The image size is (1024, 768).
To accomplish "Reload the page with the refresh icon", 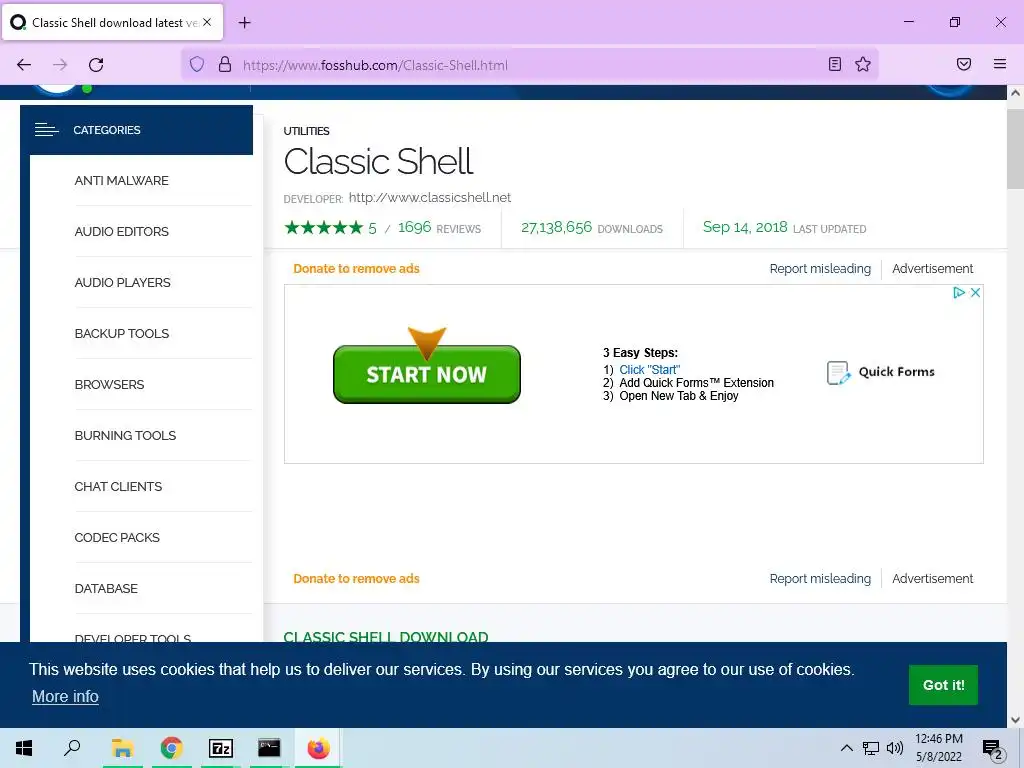I will click(x=96, y=65).
